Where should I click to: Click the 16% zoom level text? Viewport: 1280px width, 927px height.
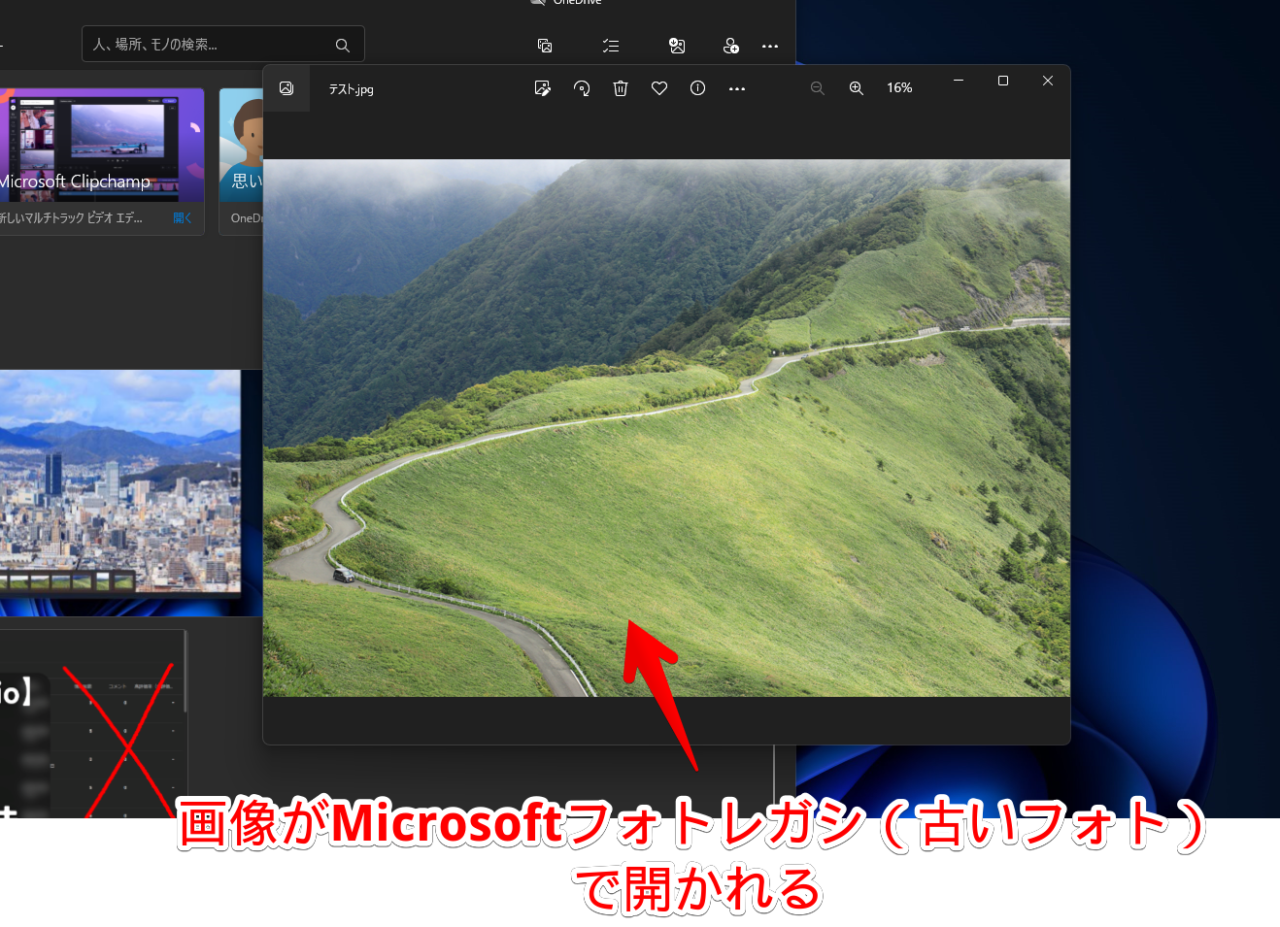click(899, 88)
